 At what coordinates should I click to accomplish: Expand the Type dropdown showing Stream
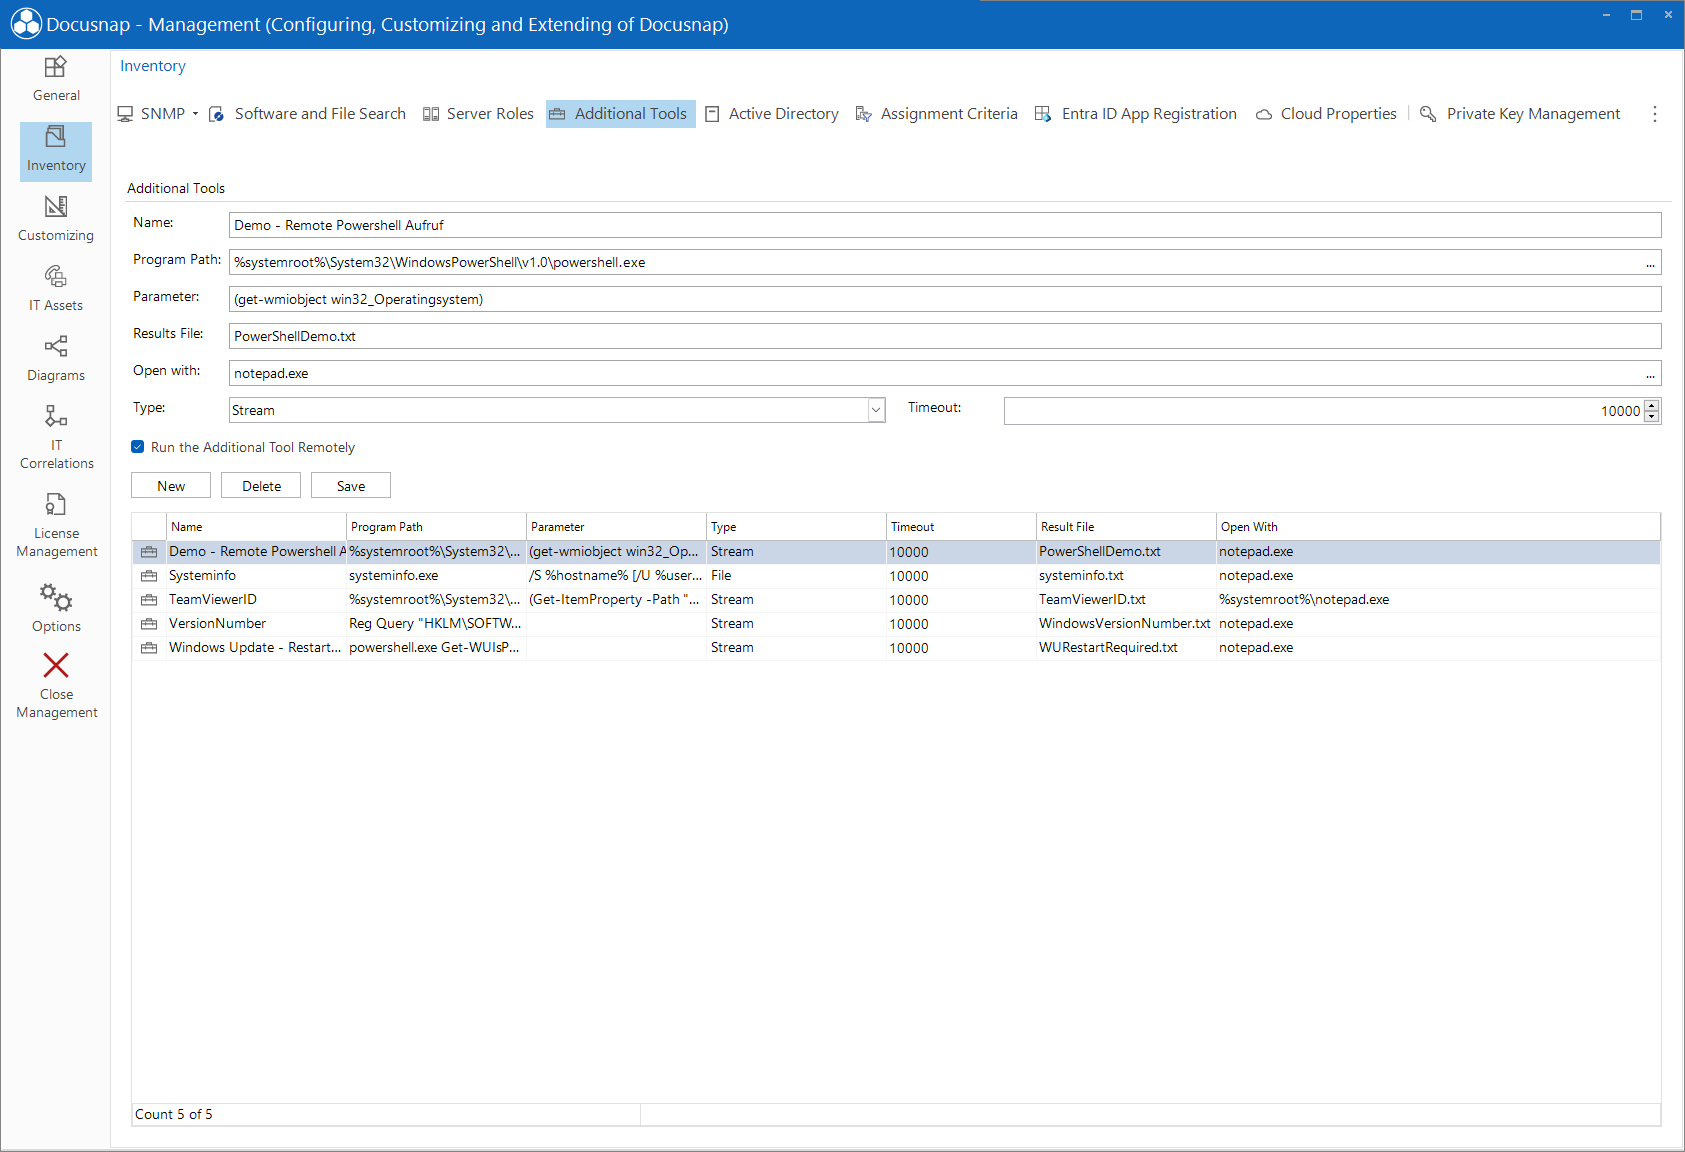click(x=876, y=410)
